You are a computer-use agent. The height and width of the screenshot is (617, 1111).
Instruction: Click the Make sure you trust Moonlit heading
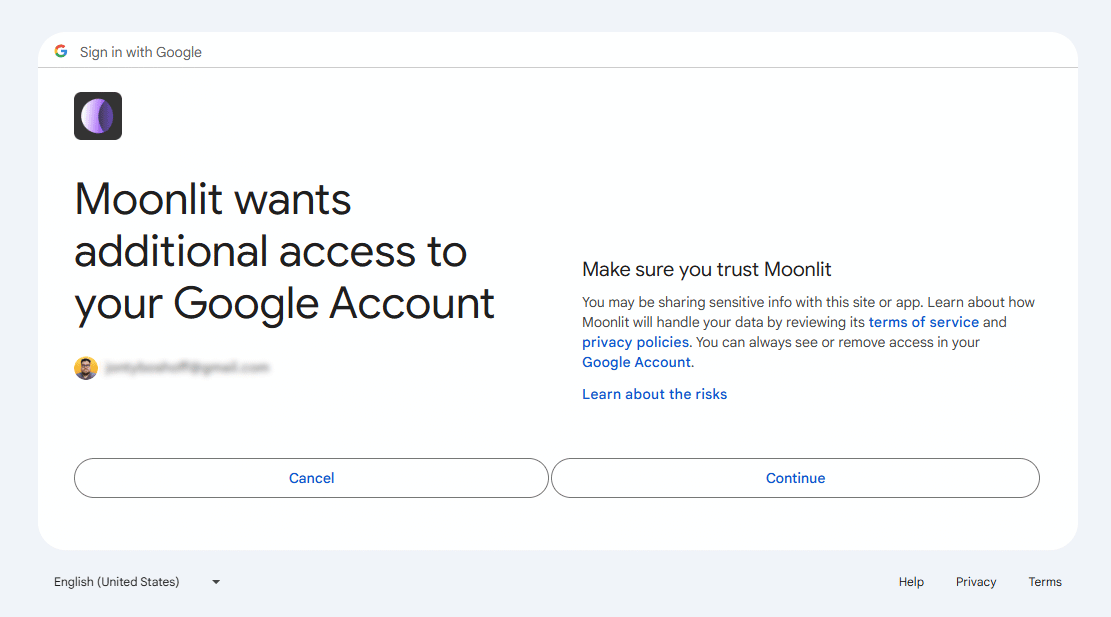707,269
